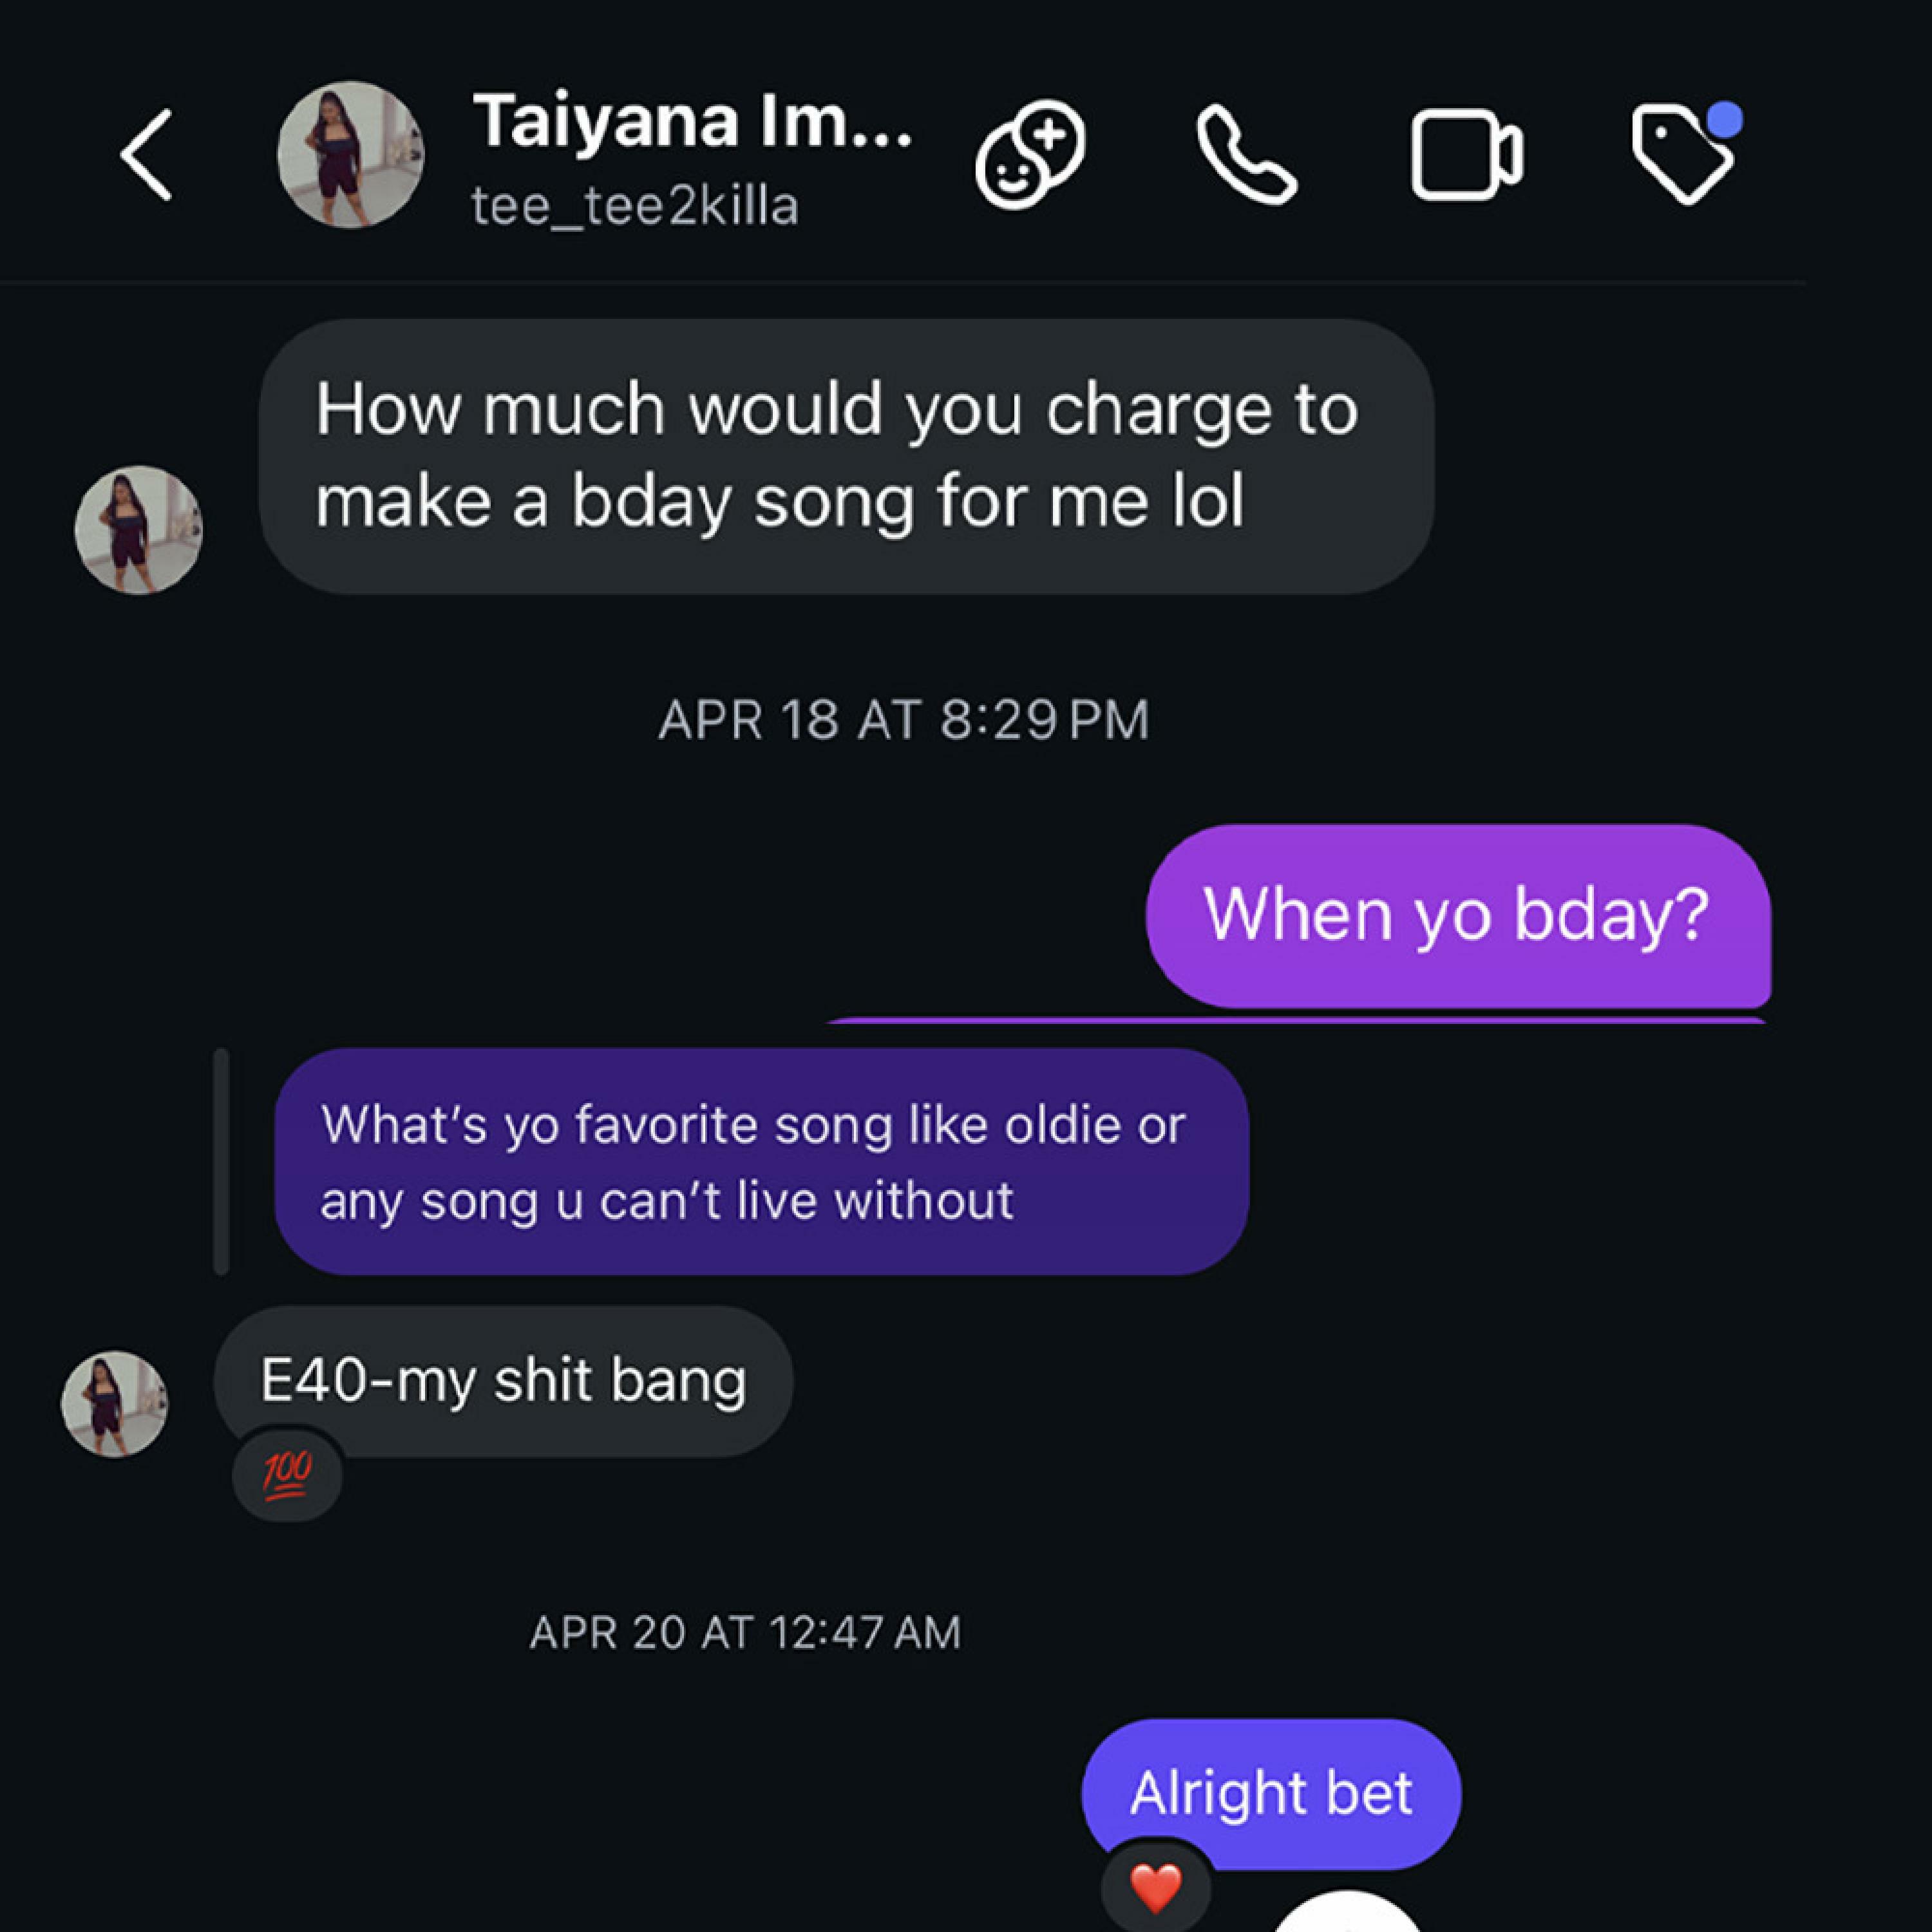Tap the white circle button at bottom
This screenshot has width=1932, height=1932.
[1348, 1918]
